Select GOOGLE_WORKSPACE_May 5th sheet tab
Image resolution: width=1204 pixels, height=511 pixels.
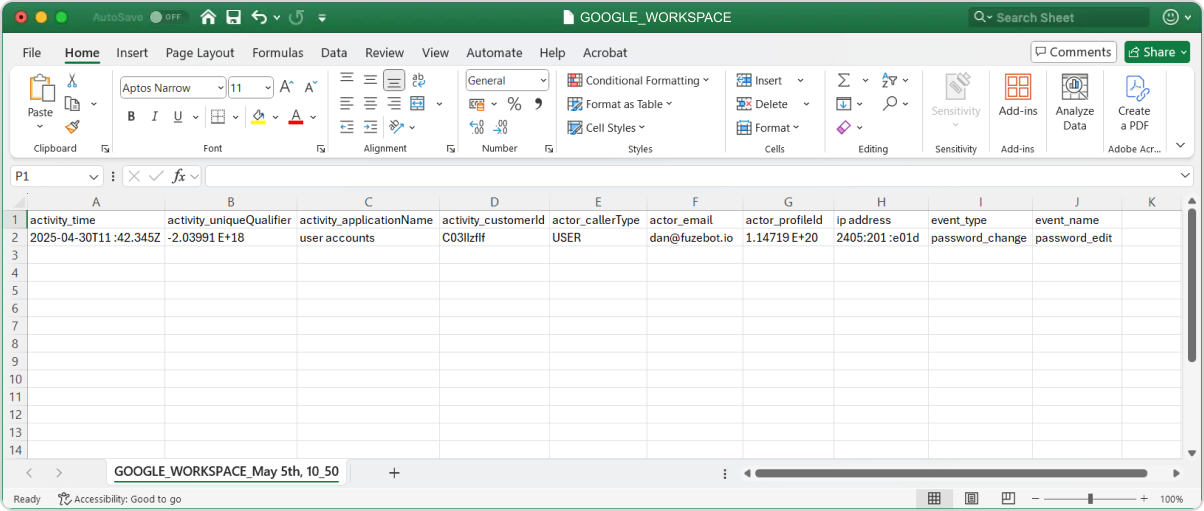point(226,471)
